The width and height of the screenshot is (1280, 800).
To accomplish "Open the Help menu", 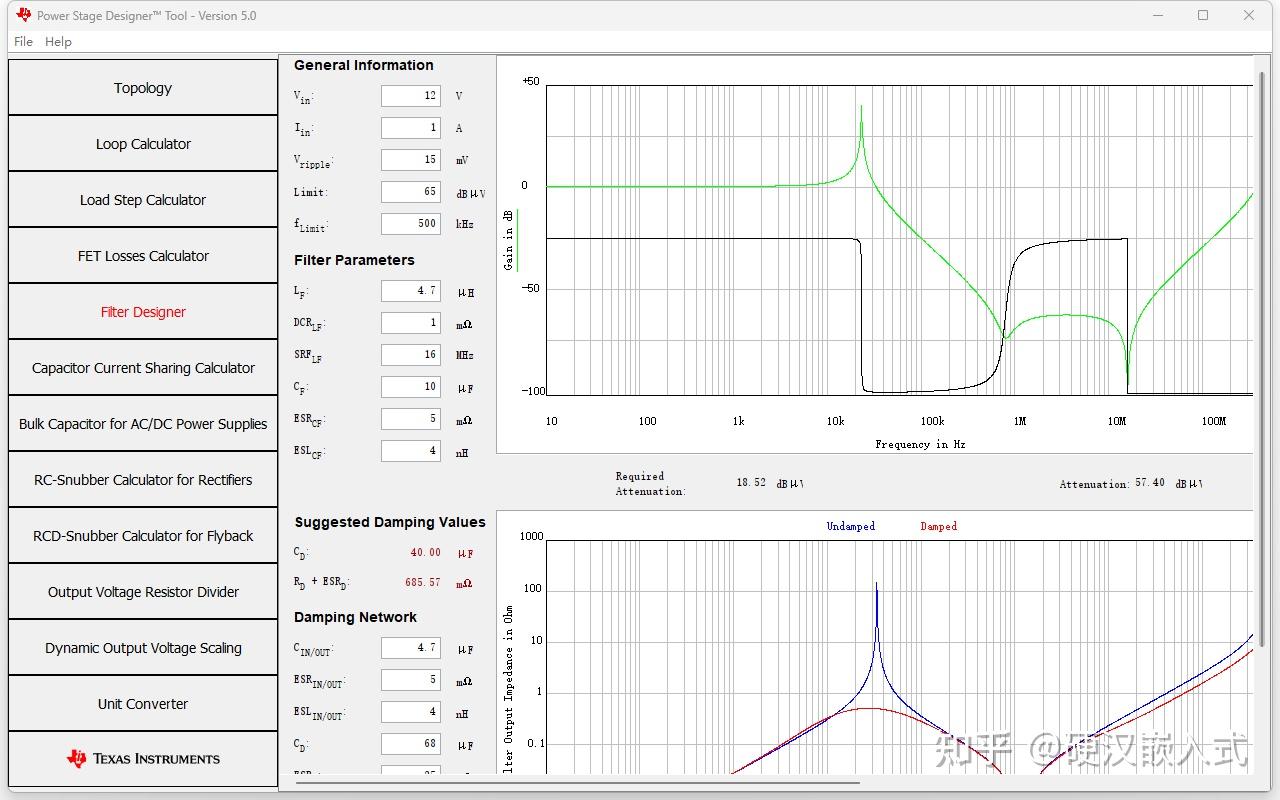I will point(58,42).
